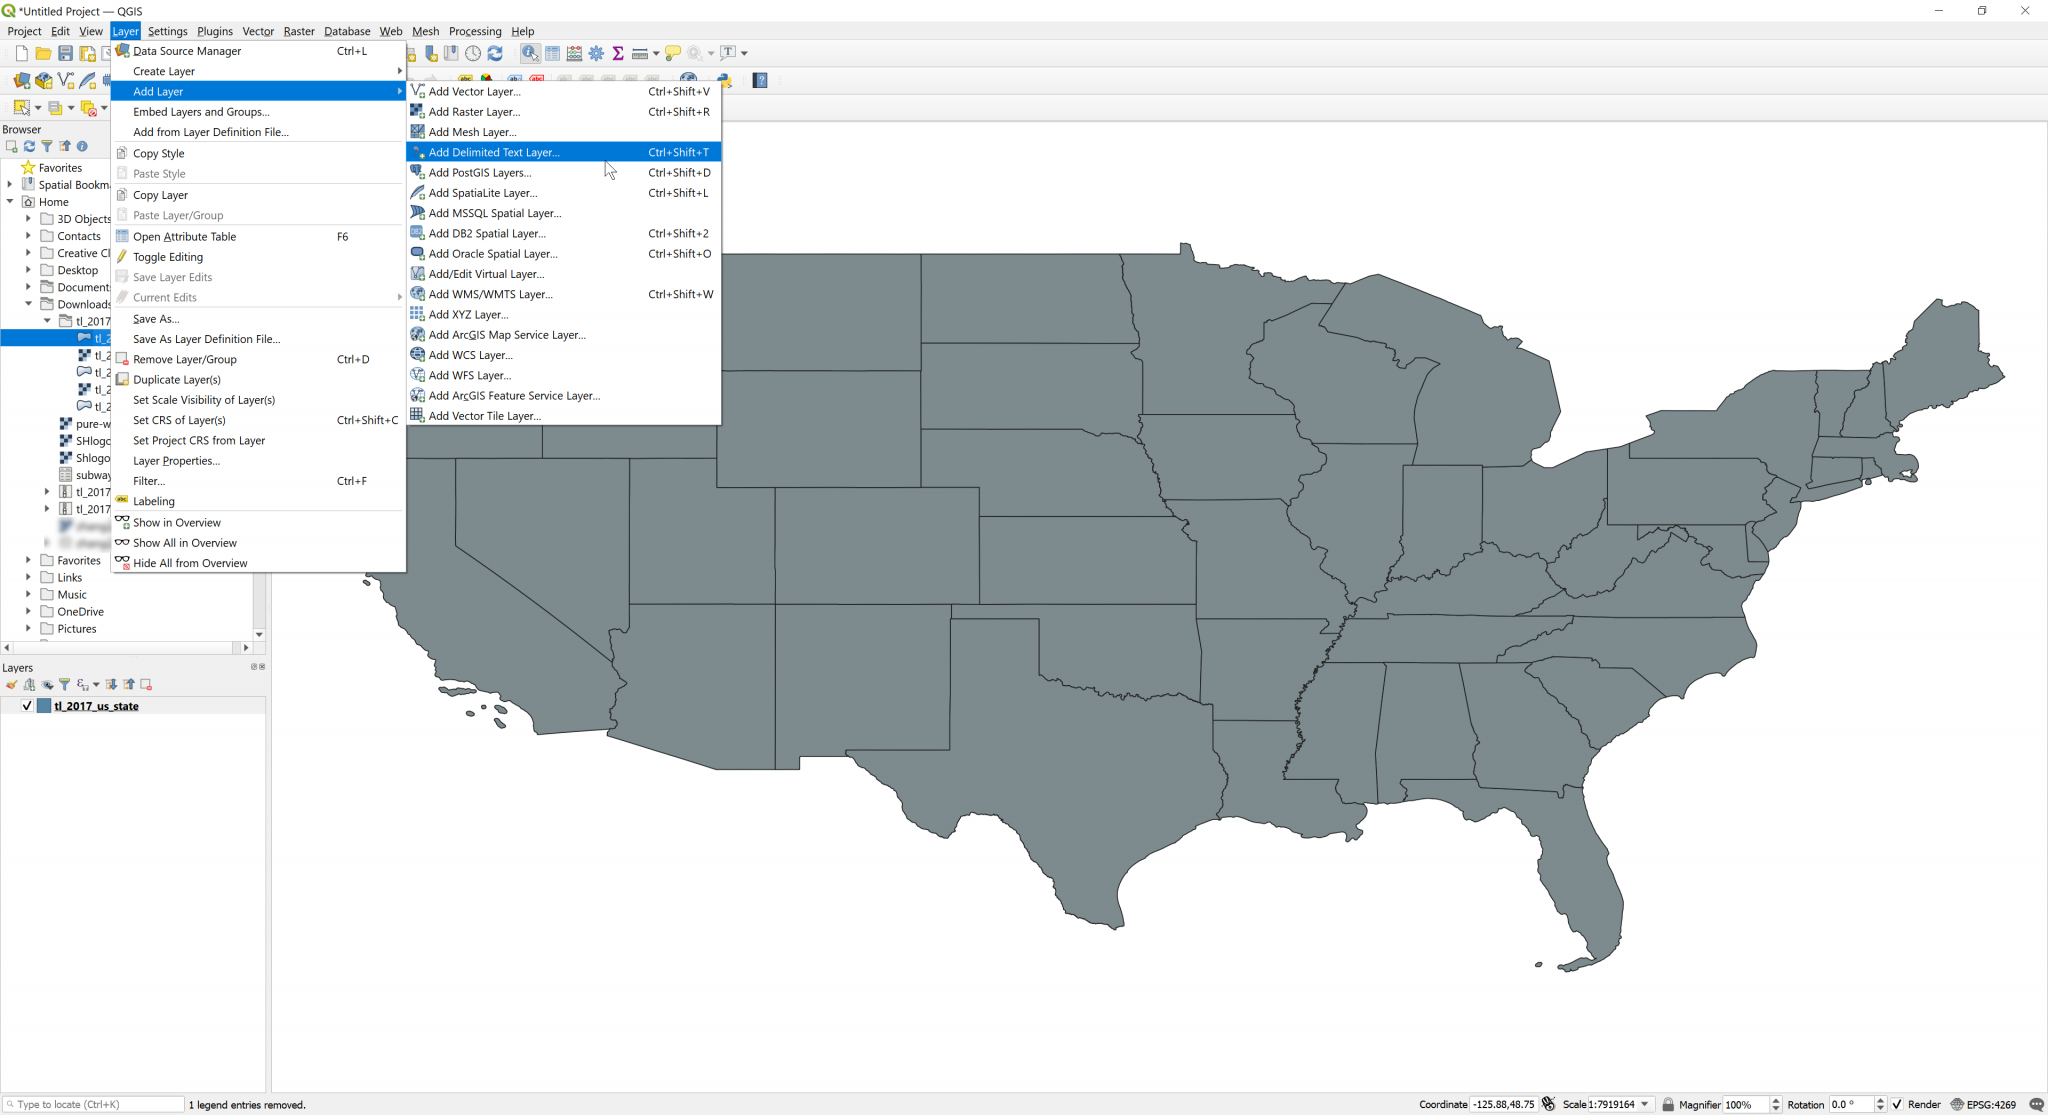
Task: Open the Temporal Controller clock icon
Action: pyautogui.click(x=473, y=53)
